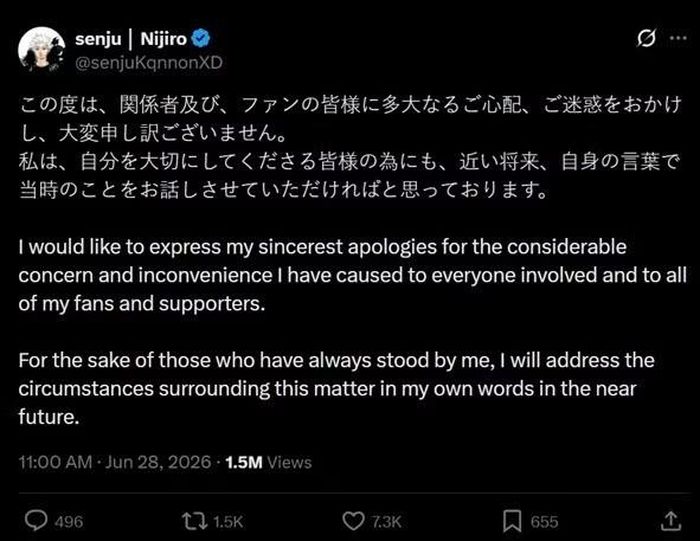The image size is (700, 541).
Task: Like the post with the heart icon
Action: tap(353, 521)
